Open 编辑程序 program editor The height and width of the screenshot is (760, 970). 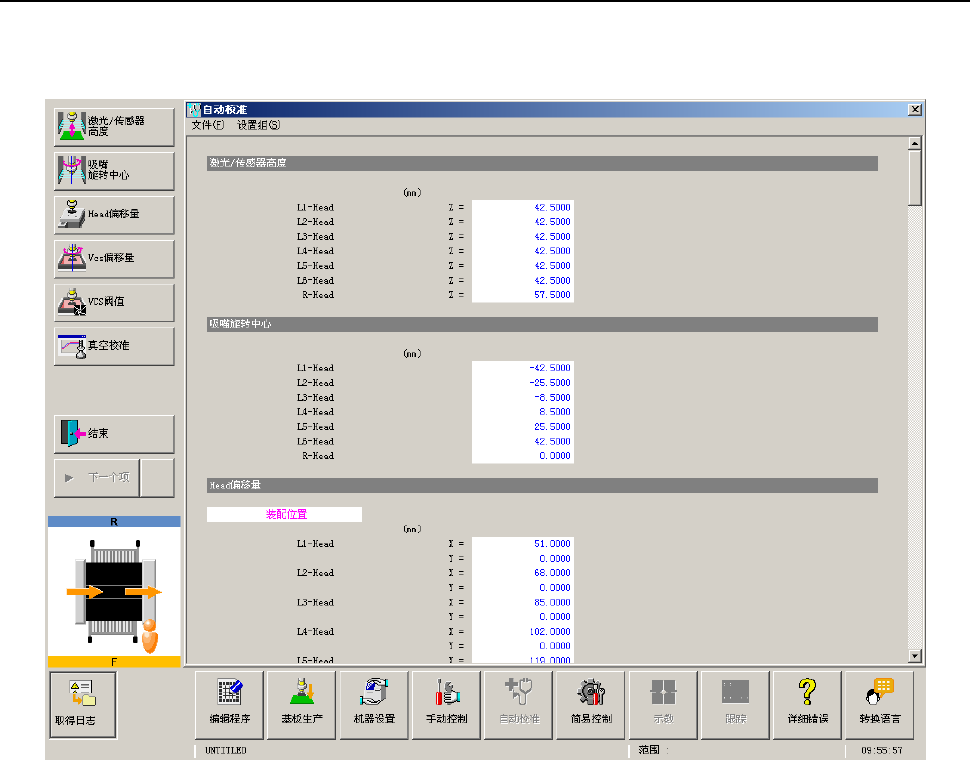click(230, 705)
